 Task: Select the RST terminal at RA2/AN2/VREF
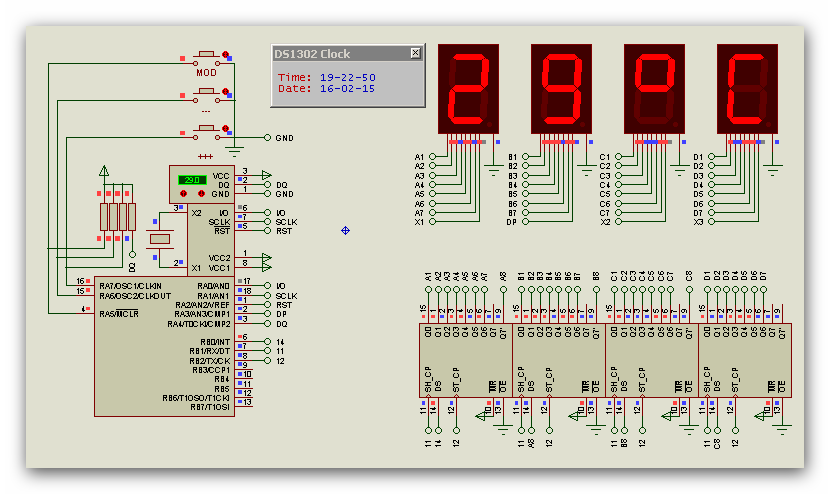pos(268,305)
